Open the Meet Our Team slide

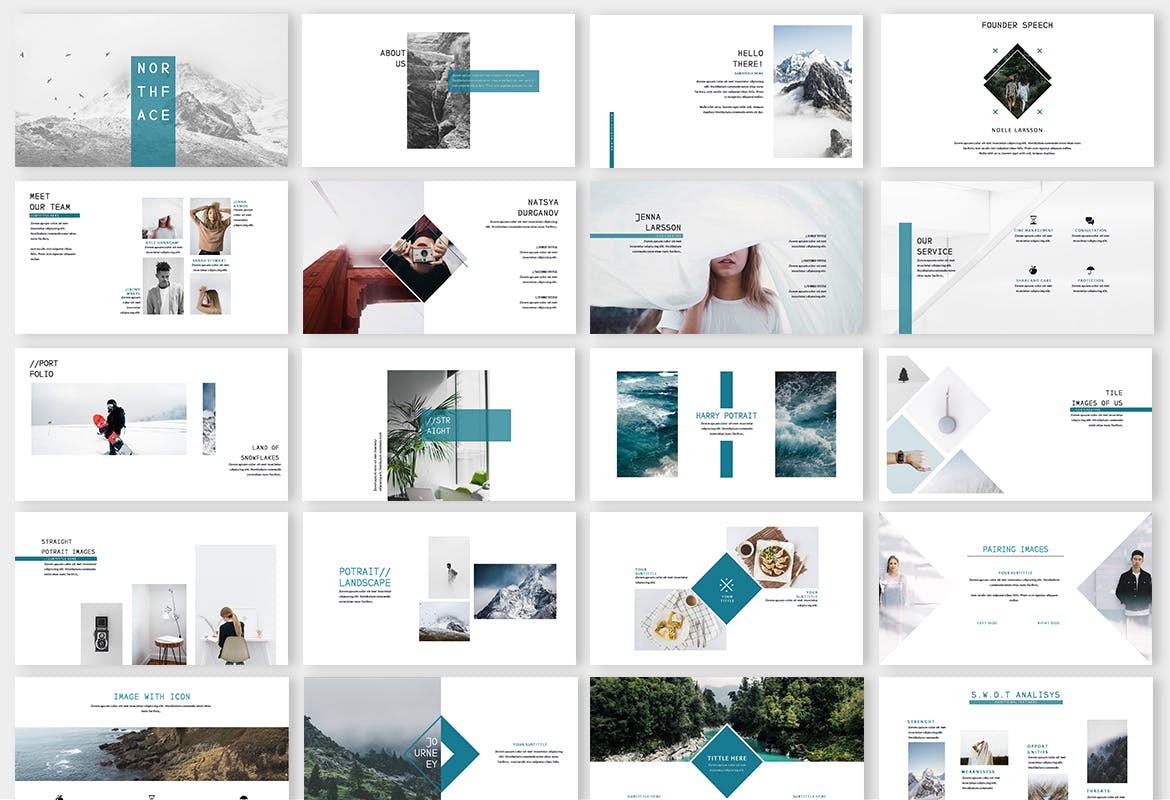151,257
